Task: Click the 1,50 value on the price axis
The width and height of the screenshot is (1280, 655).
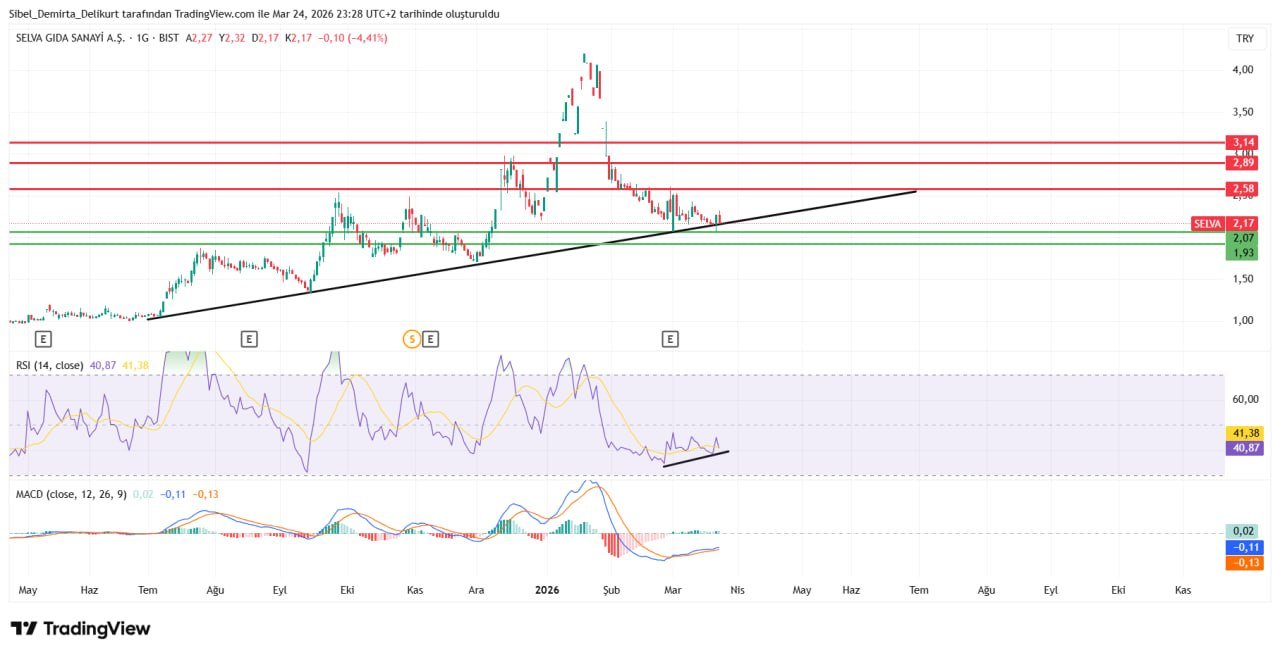Action: [1243, 279]
